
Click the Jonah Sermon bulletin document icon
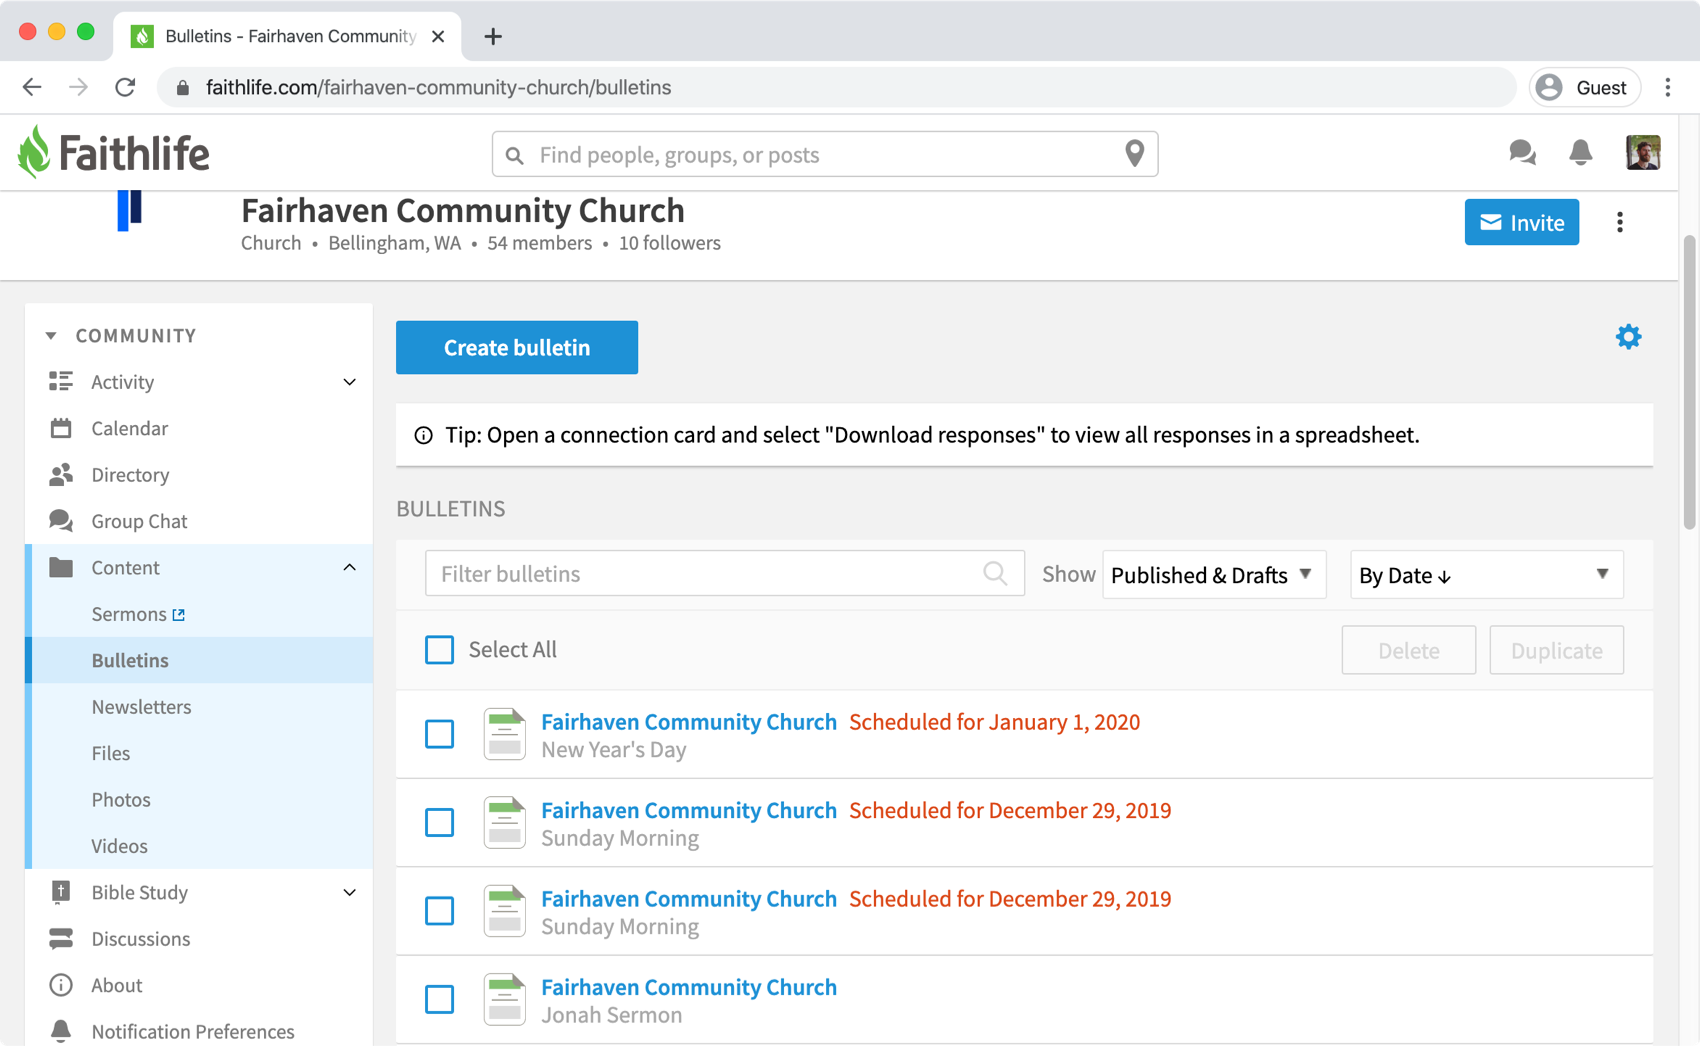(505, 999)
